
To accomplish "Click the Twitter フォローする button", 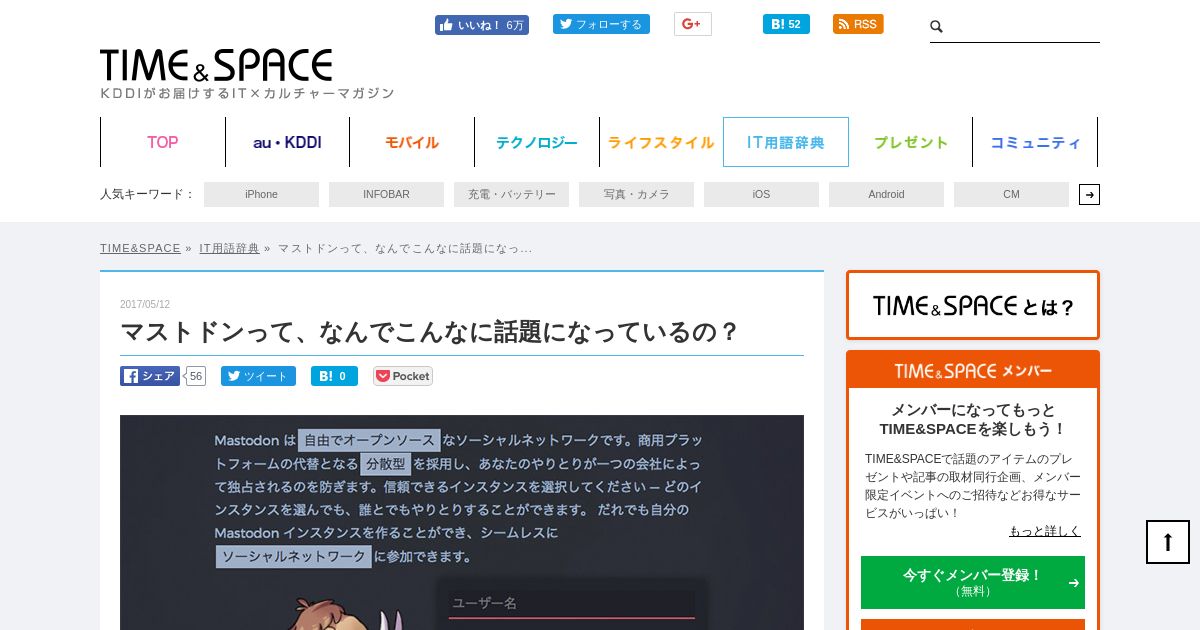I will pos(601,24).
